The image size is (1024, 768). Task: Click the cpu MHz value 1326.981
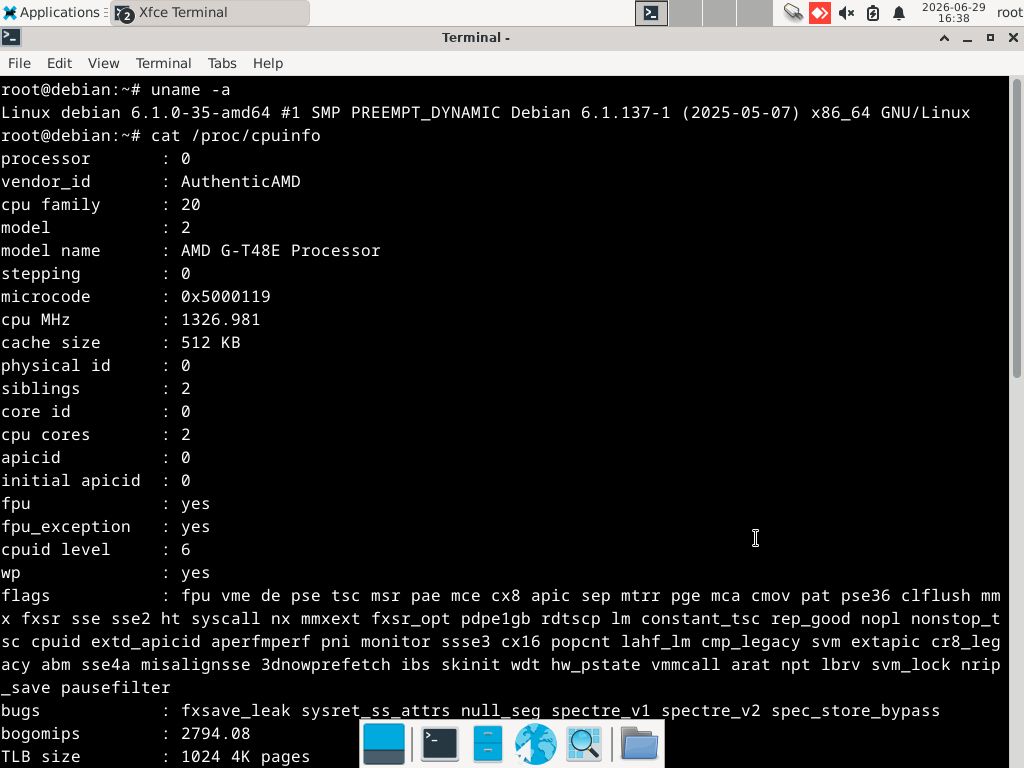point(221,319)
